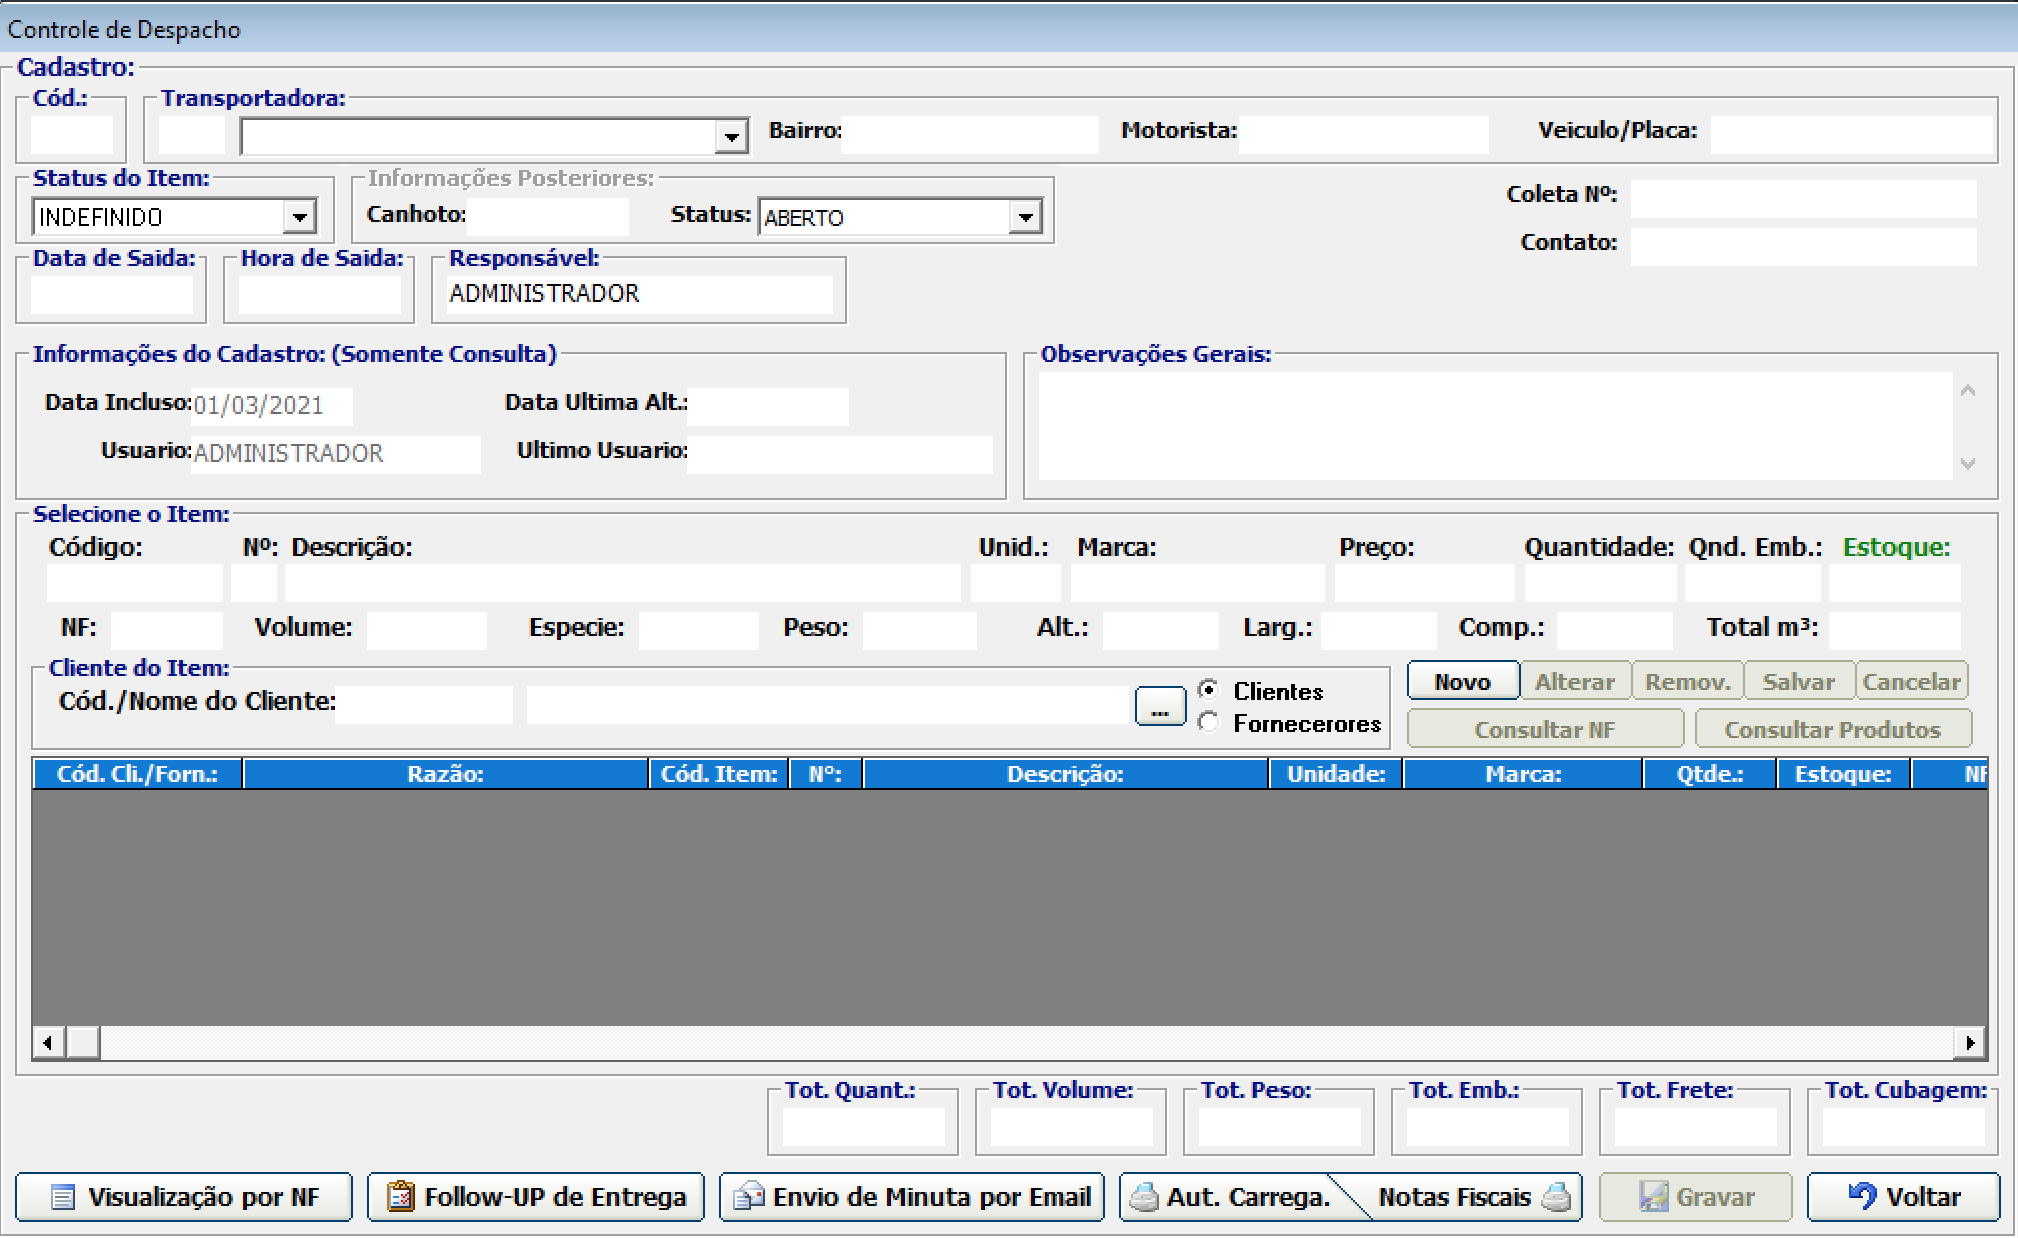Click Envio de Minuta por Email icon
This screenshot has width=2018, height=1238.
[x=748, y=1196]
